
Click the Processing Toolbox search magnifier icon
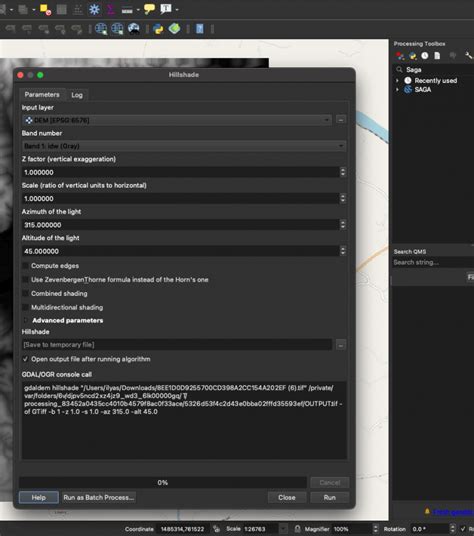[x=399, y=70]
